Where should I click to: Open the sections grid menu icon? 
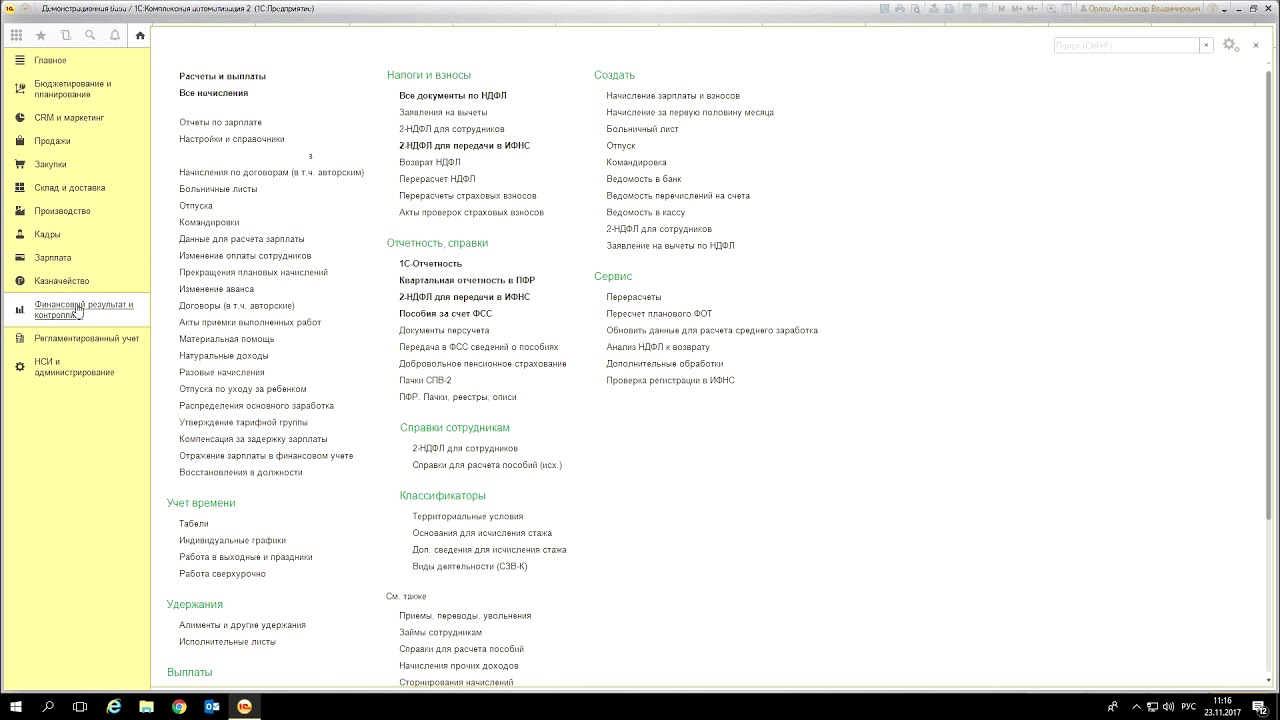point(16,35)
